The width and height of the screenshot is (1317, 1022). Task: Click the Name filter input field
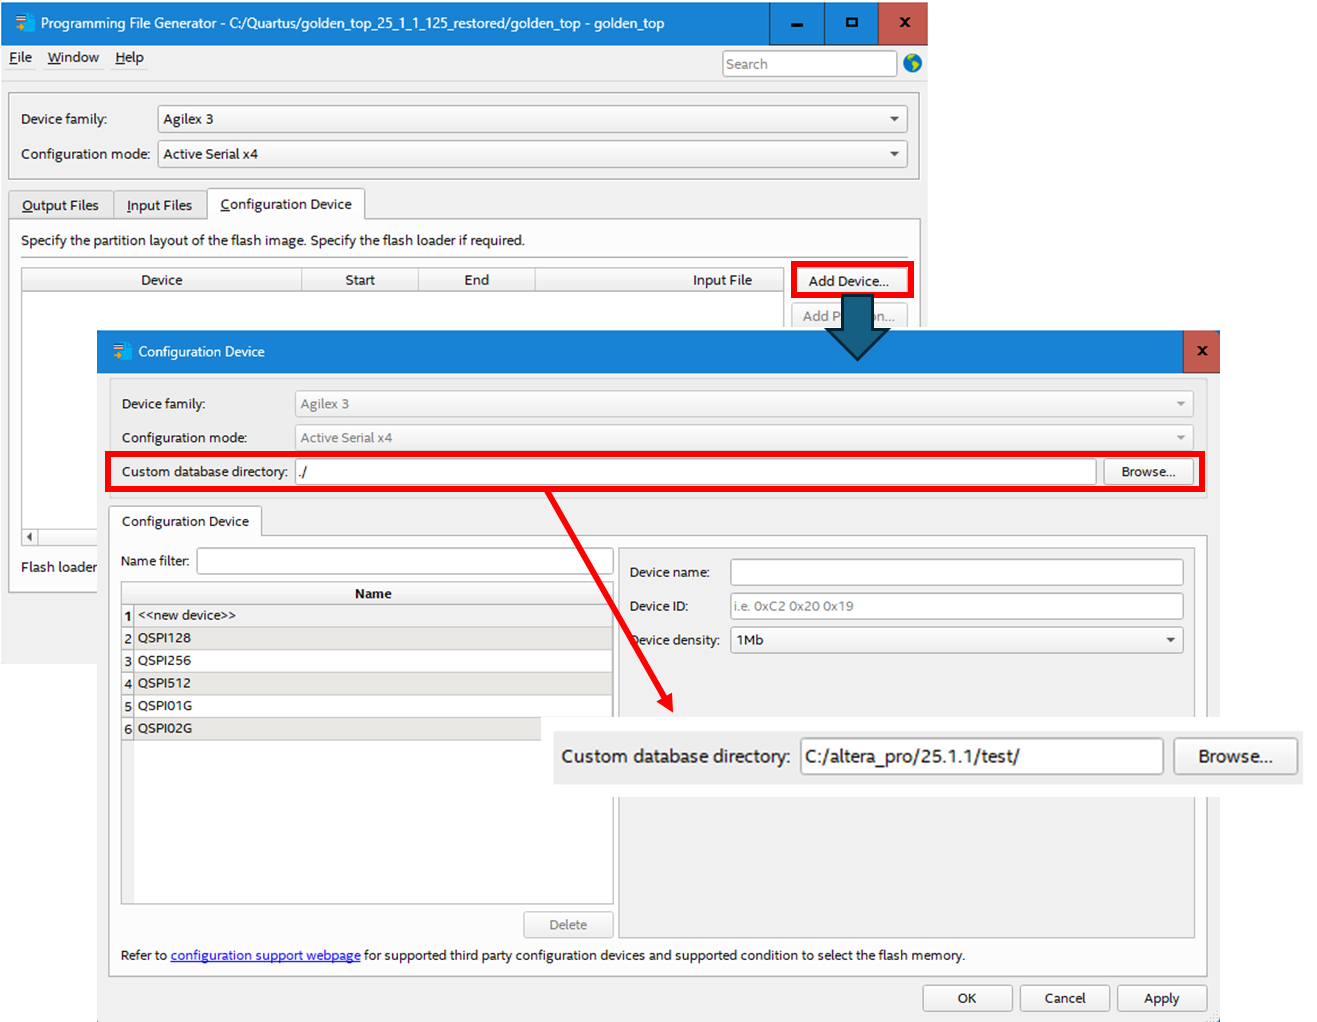(404, 561)
